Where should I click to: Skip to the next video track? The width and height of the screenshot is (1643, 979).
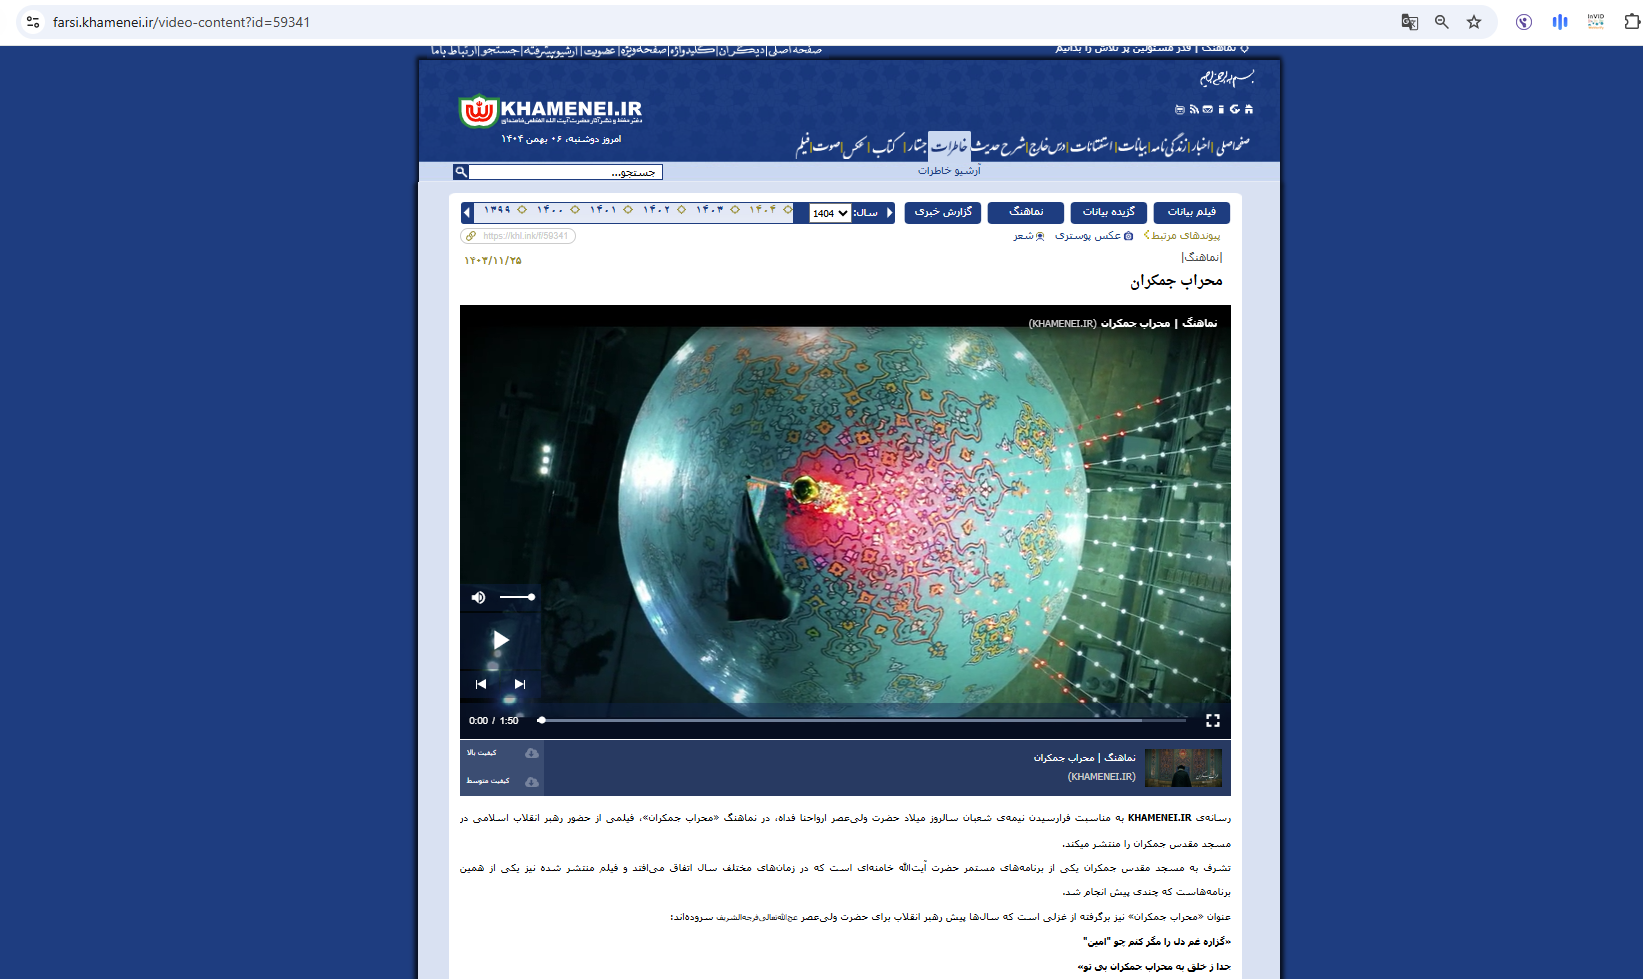[x=520, y=684]
